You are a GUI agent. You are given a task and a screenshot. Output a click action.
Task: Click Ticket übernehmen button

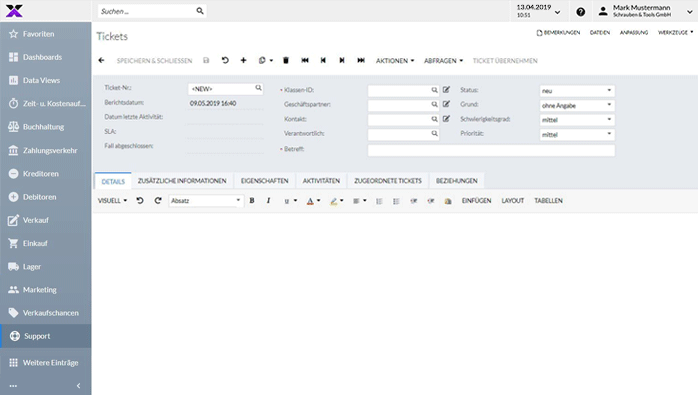pos(505,61)
